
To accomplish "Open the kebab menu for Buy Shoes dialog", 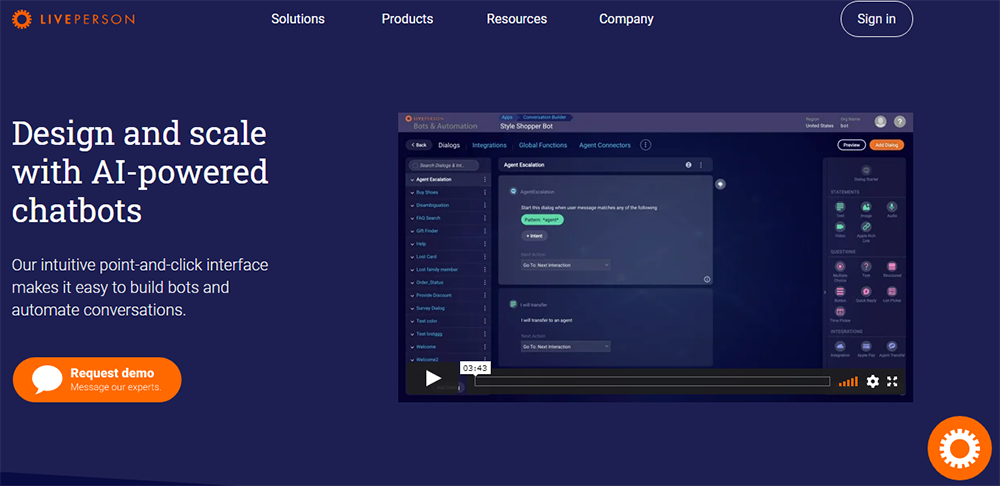I will (x=485, y=192).
